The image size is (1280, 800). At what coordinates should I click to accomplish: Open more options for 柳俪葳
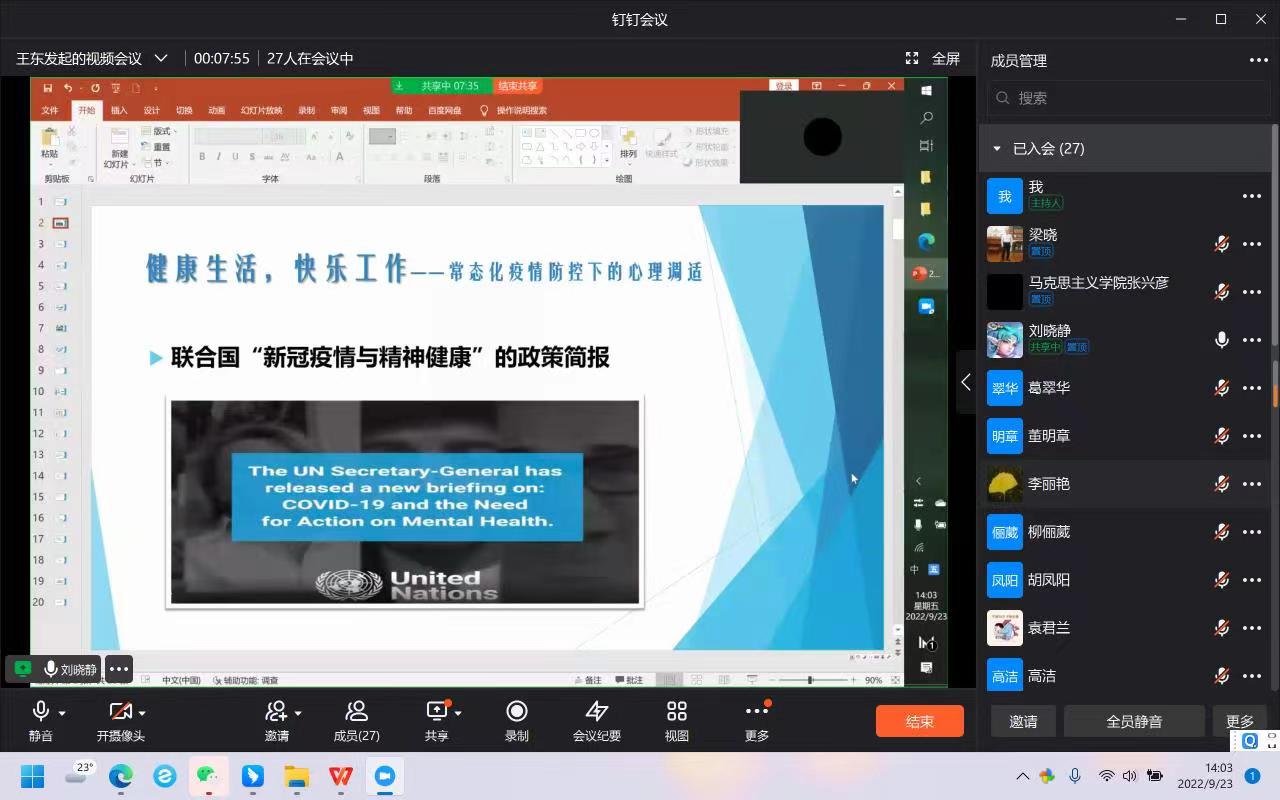pos(1252,532)
